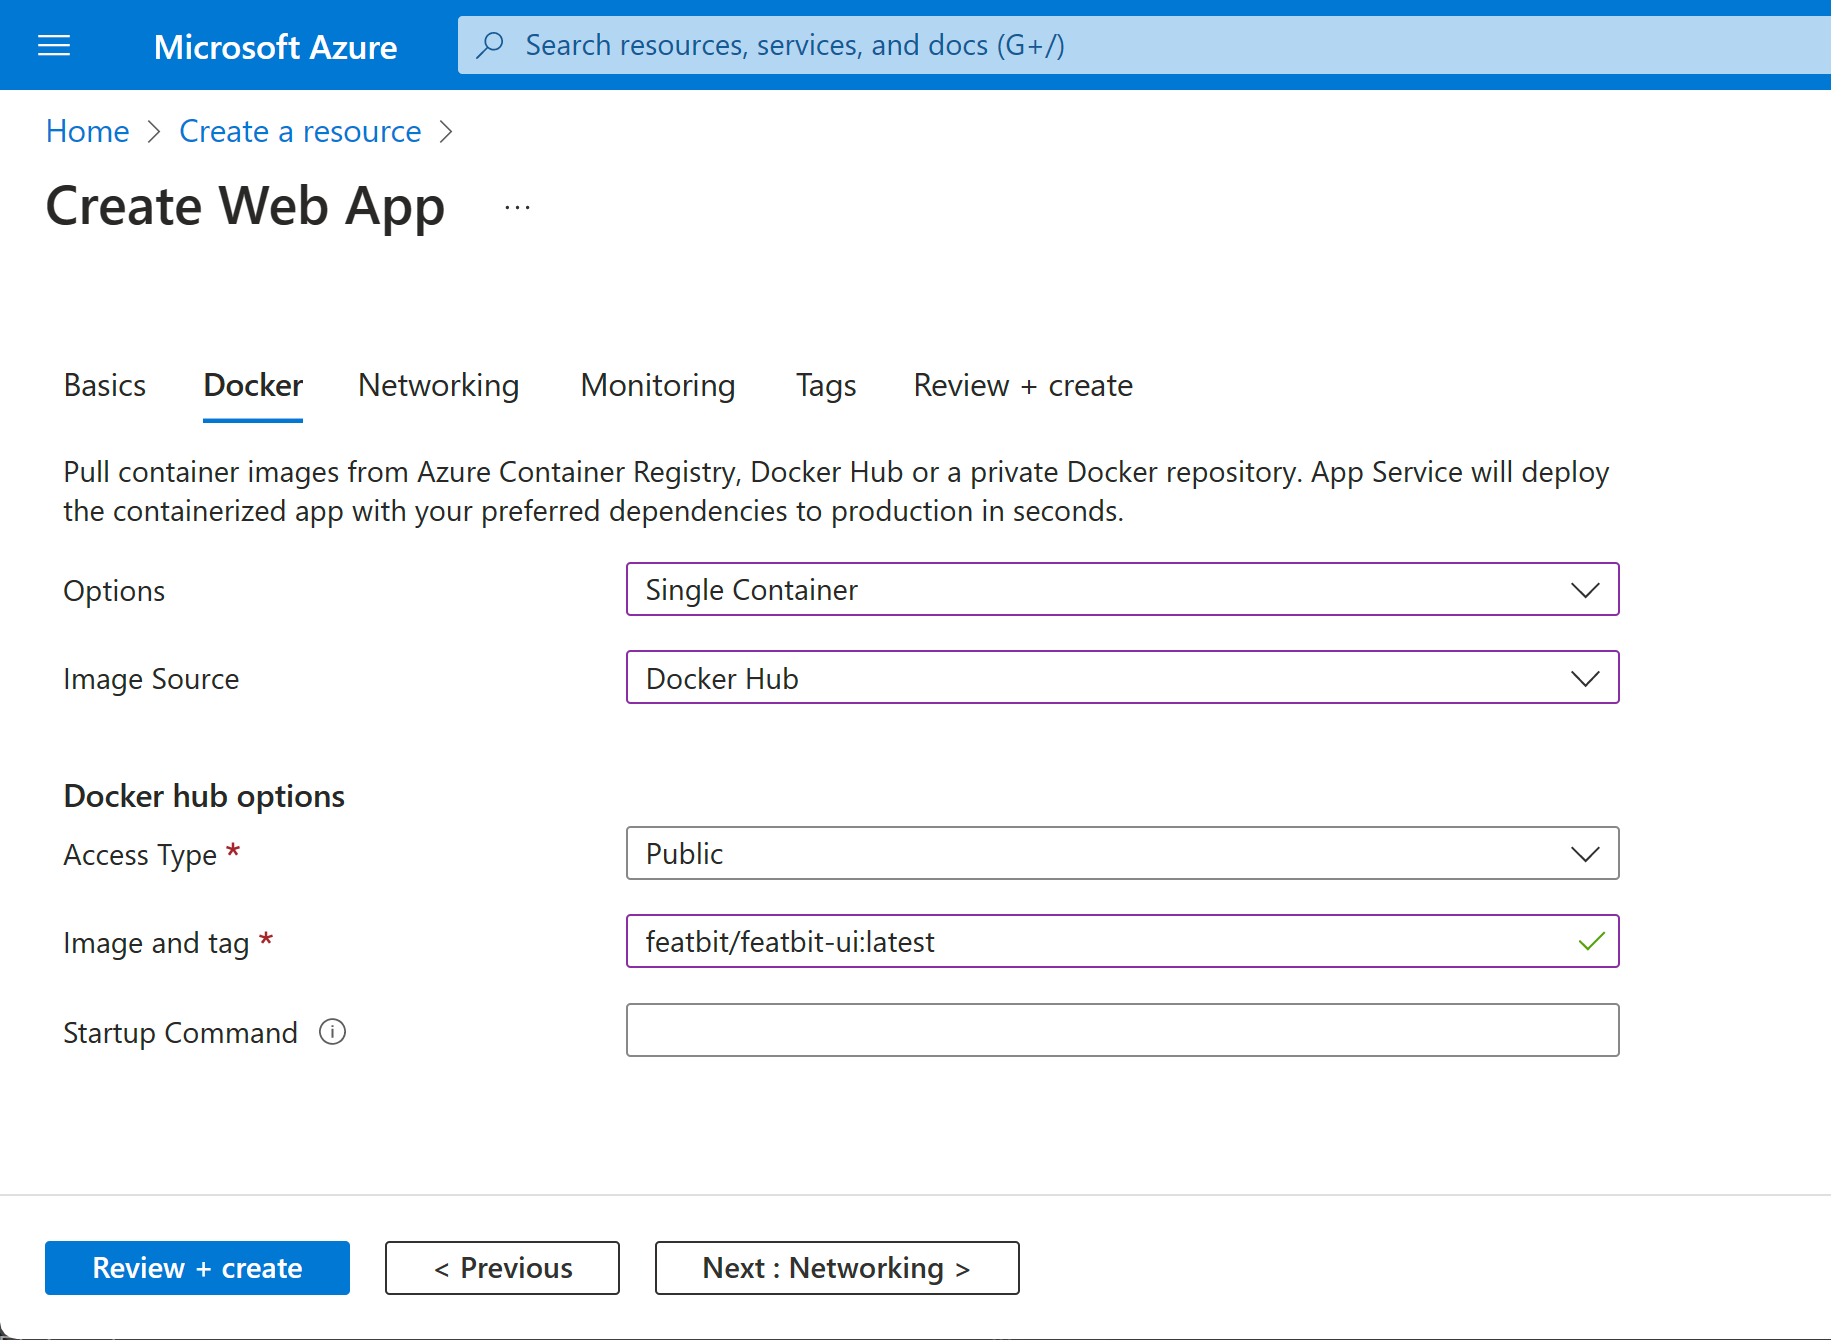Viewport: 1831px width, 1340px height.
Task: Expand the Options Single Container dropdown
Action: click(1122, 590)
